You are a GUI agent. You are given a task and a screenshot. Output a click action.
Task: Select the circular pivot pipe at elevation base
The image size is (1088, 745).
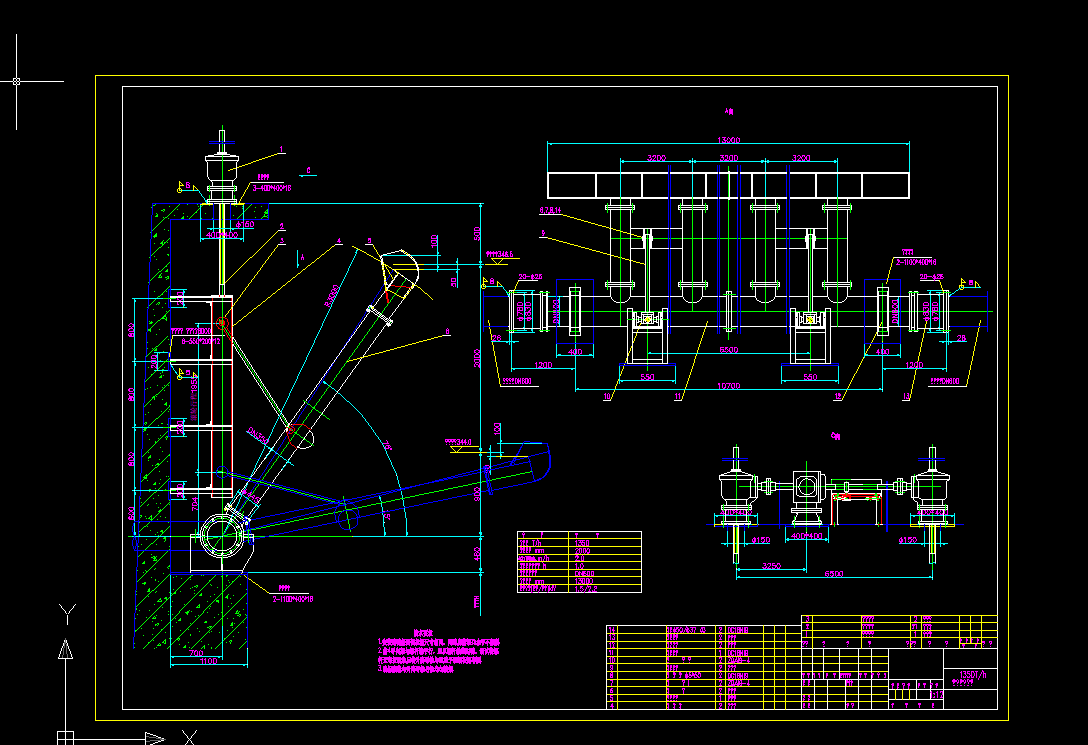coord(222,534)
